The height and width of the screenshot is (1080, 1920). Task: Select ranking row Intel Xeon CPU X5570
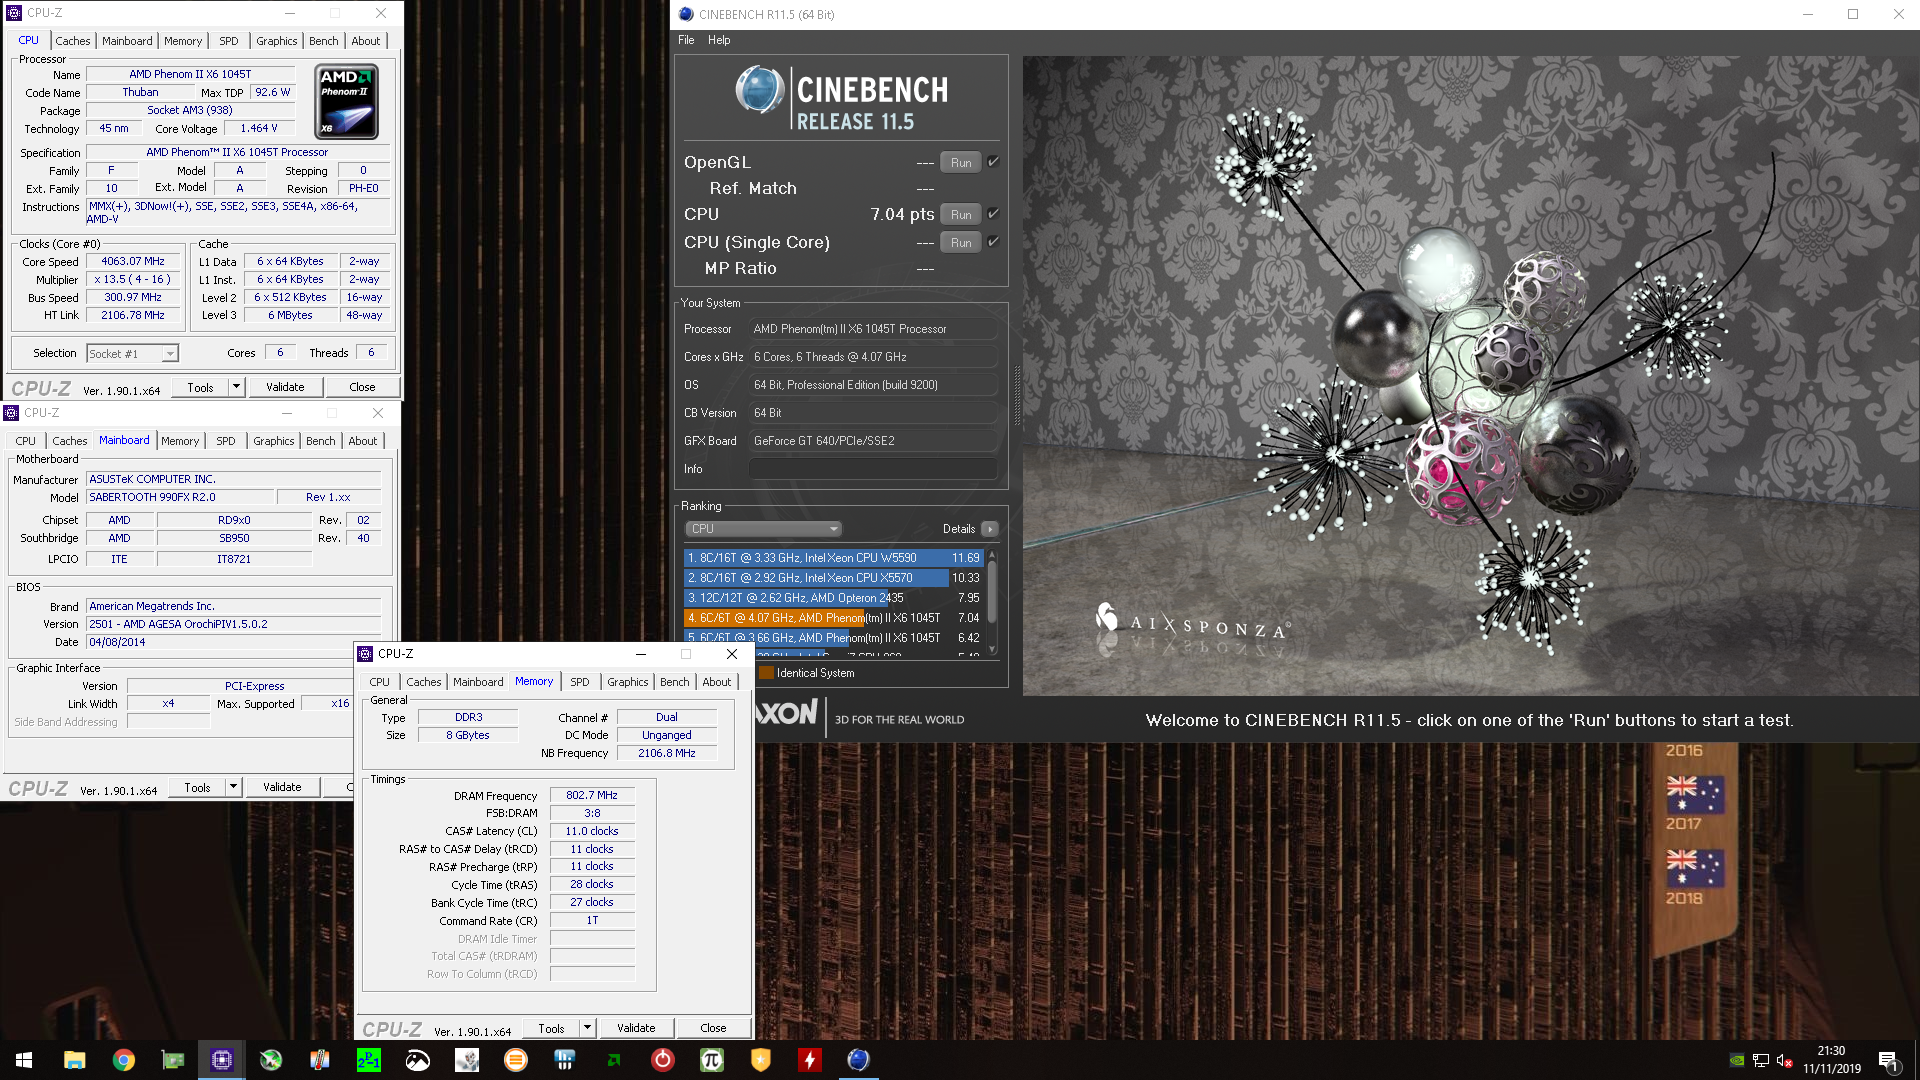833,578
